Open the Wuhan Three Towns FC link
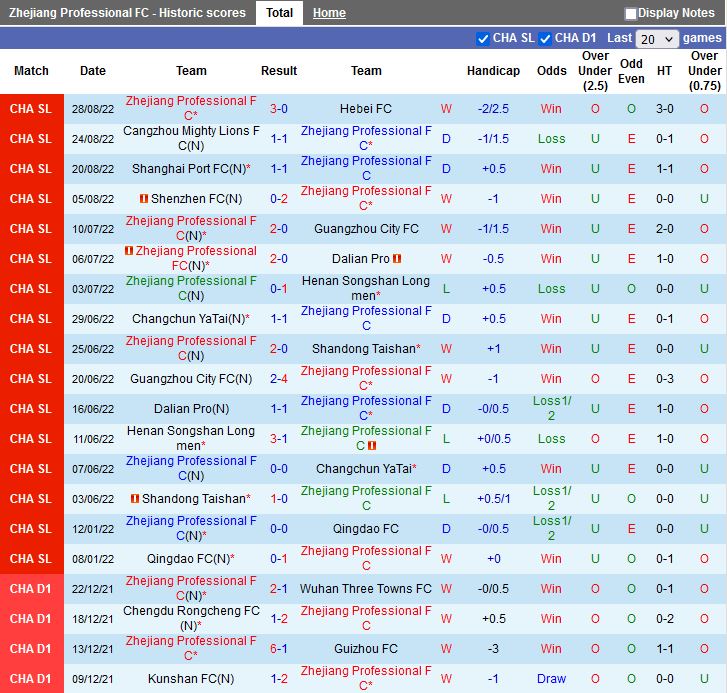Screen dimensions: 727x693 tap(366, 589)
